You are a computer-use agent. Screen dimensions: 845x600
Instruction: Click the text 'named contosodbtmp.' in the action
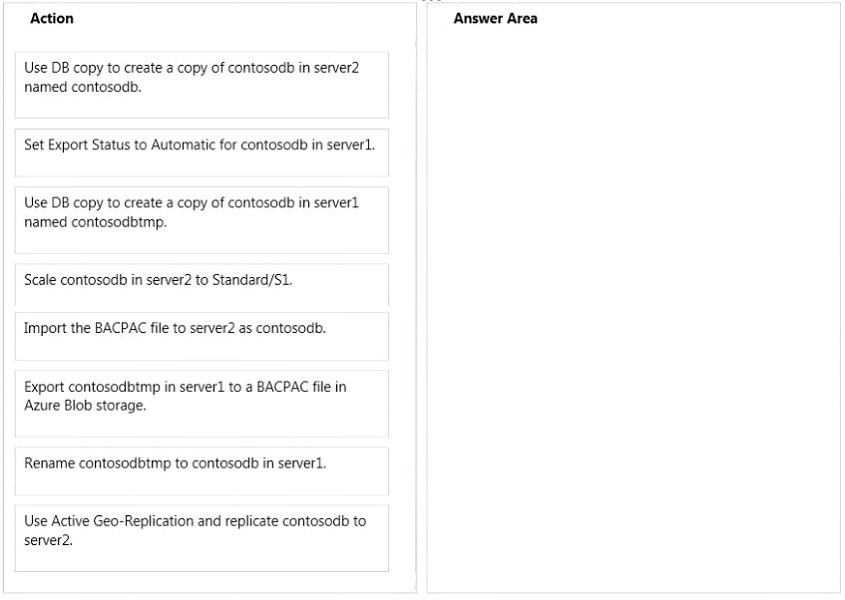(x=95, y=222)
